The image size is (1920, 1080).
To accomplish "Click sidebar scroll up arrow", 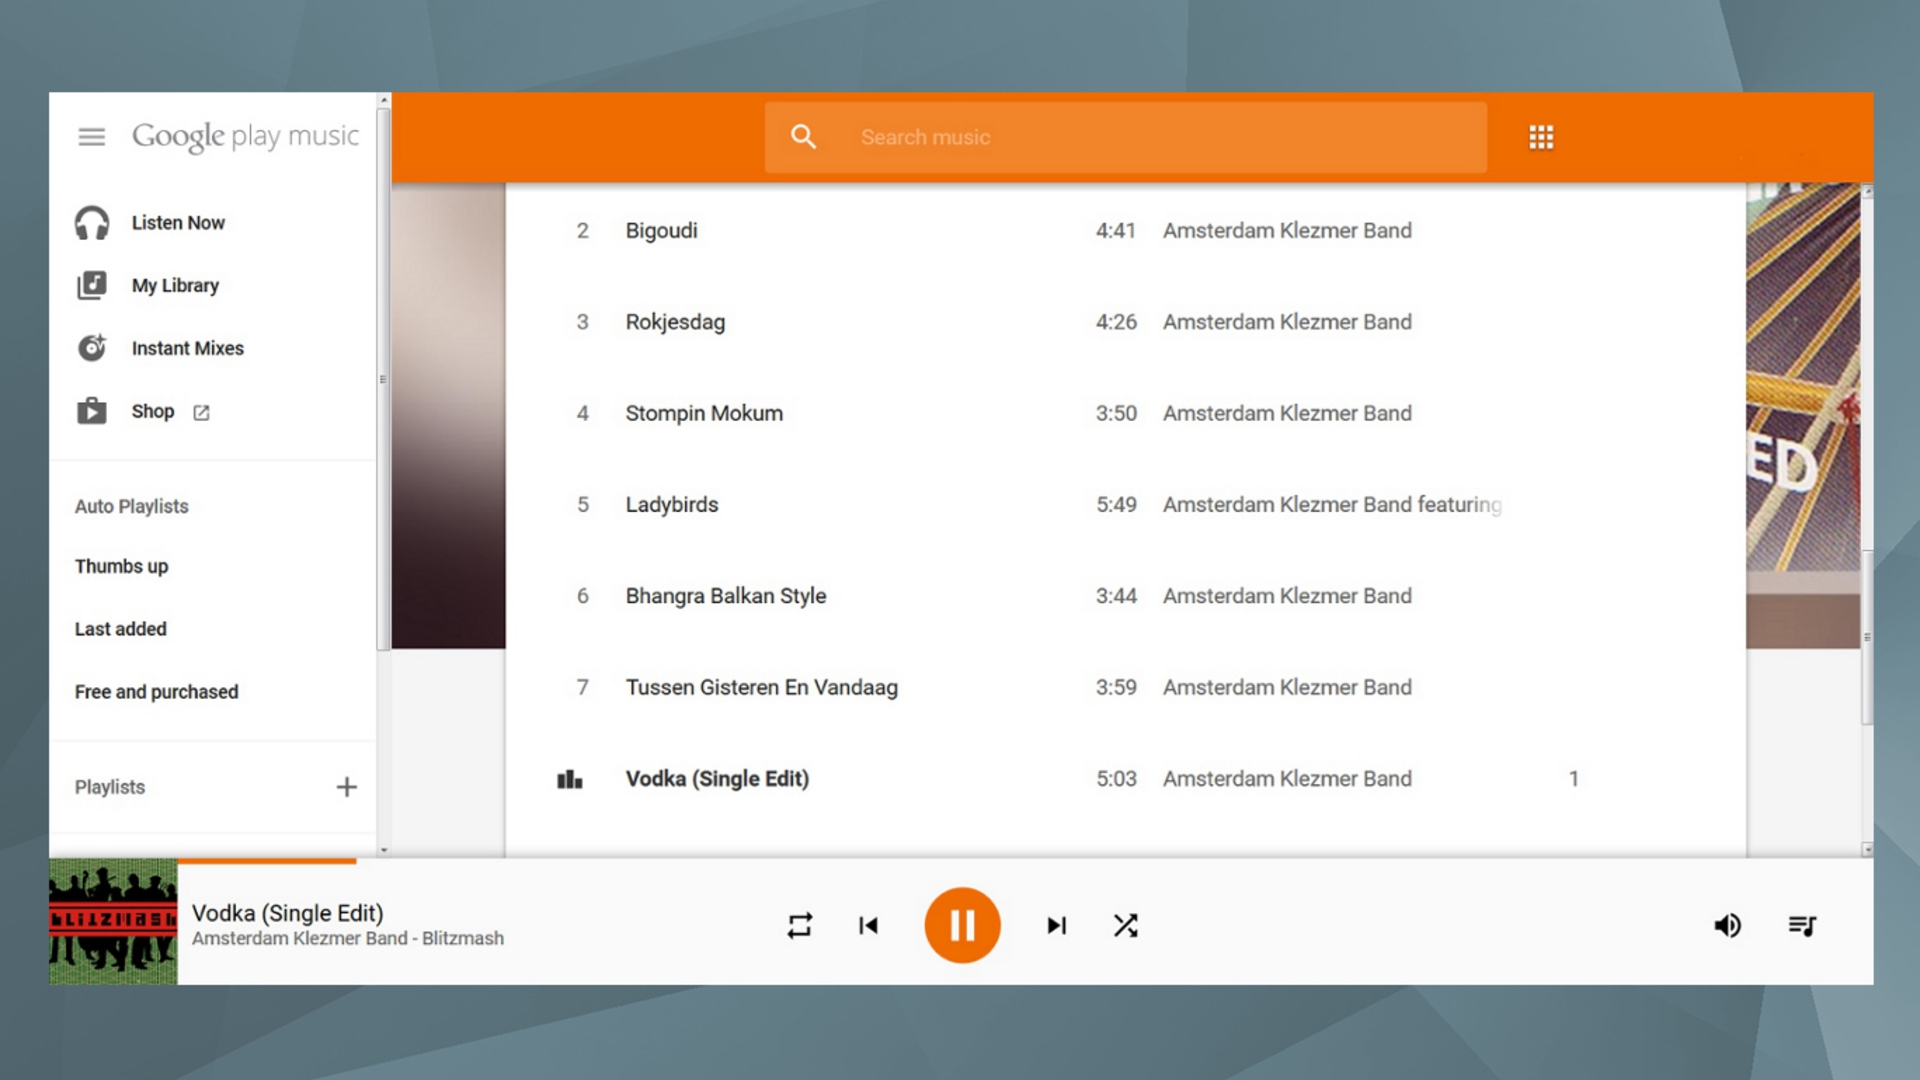I will tap(383, 100).
